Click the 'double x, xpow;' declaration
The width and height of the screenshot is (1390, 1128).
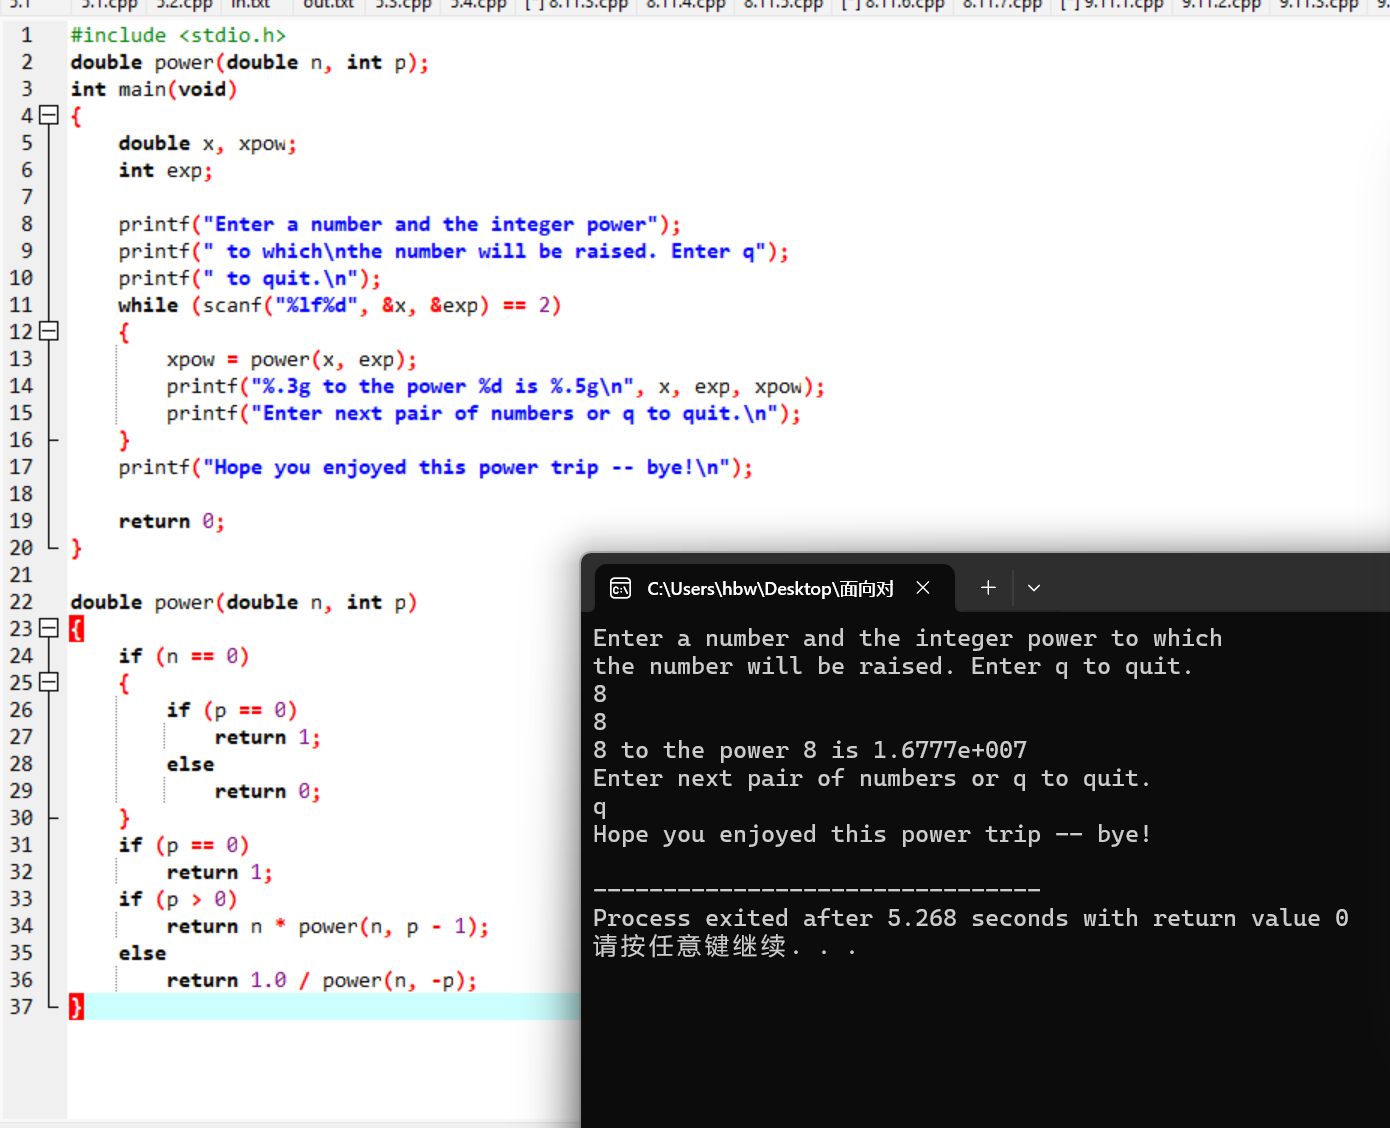207,143
